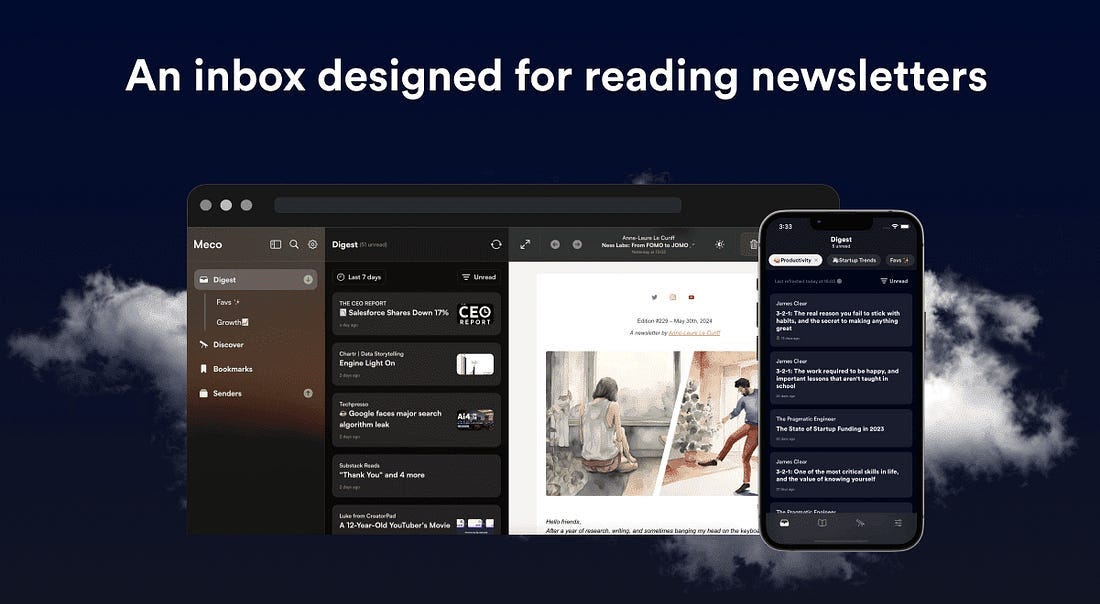Image resolution: width=1100 pixels, height=604 pixels.
Task: Remove the Productivity chip with its X
Action: click(x=817, y=260)
